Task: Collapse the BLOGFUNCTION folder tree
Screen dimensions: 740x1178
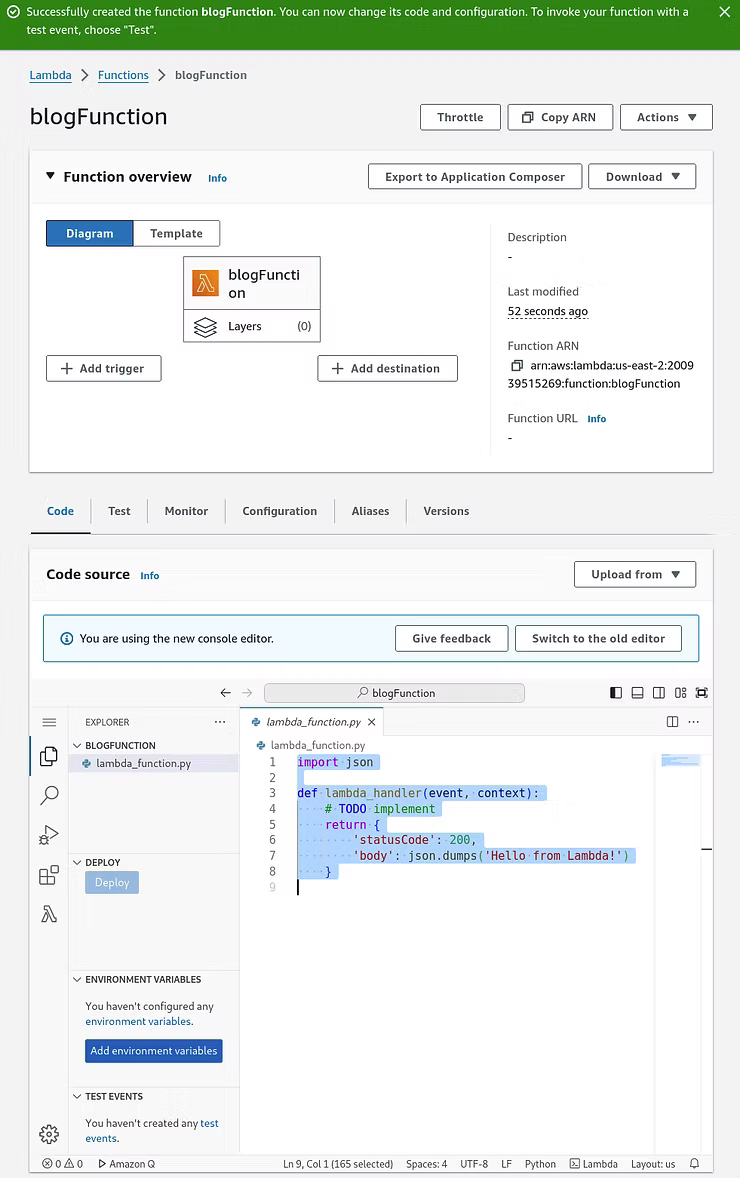Action: [77, 745]
